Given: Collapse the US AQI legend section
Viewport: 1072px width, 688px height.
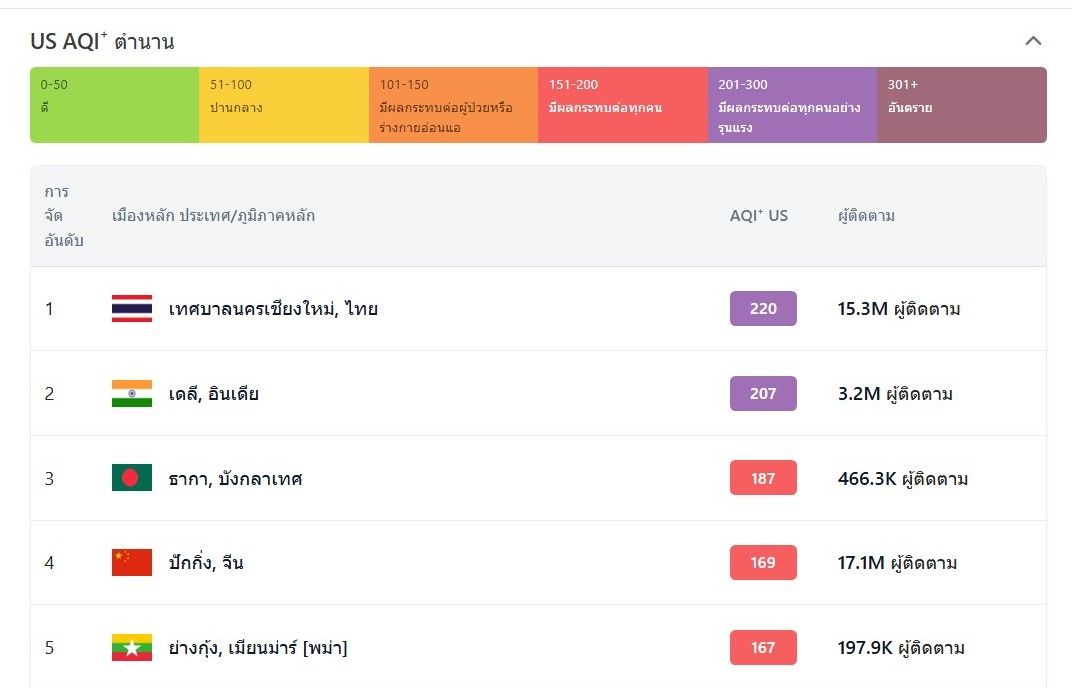Looking at the screenshot, I should coord(1033,41).
